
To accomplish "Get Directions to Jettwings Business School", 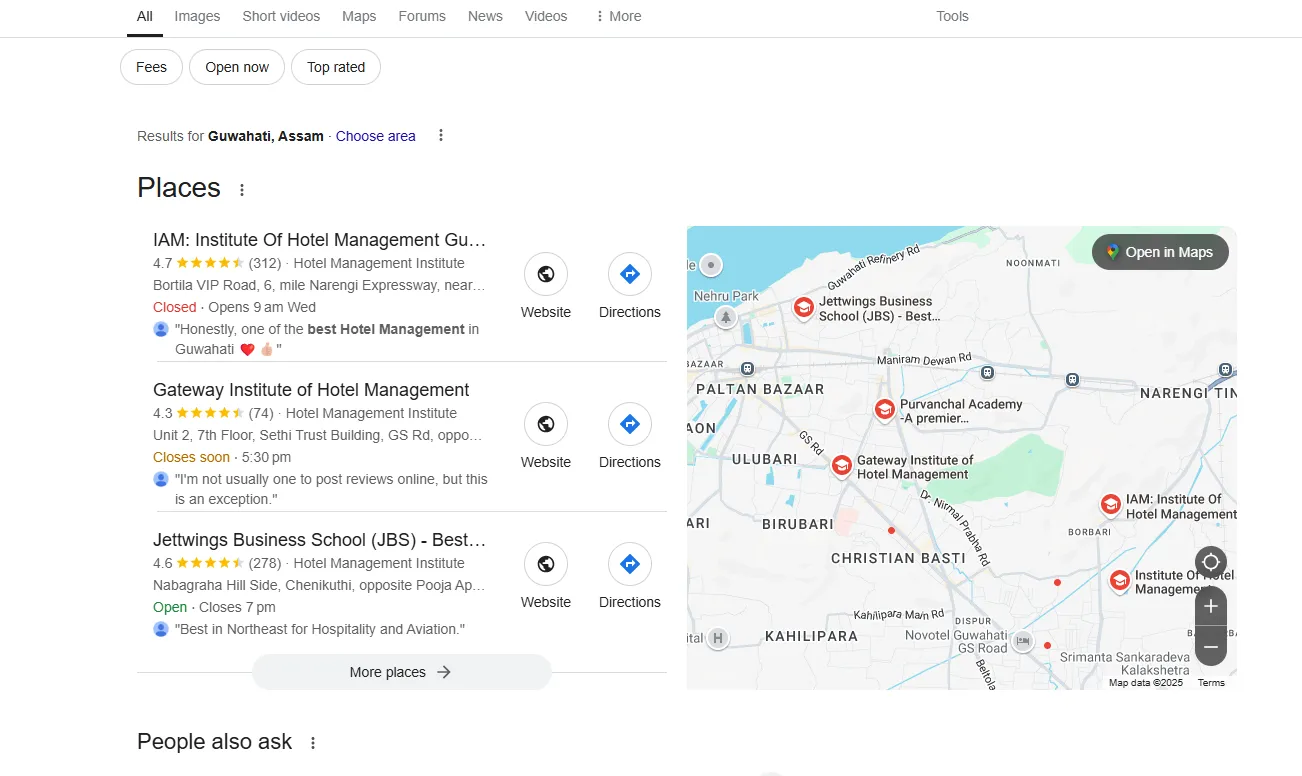I will point(630,564).
